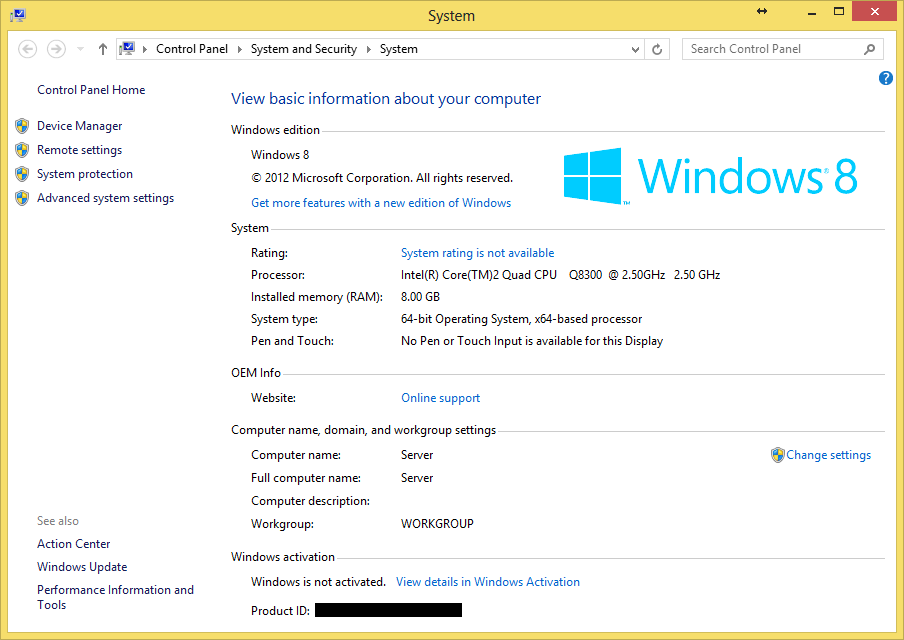Click the Back navigation arrow

pos(28,49)
